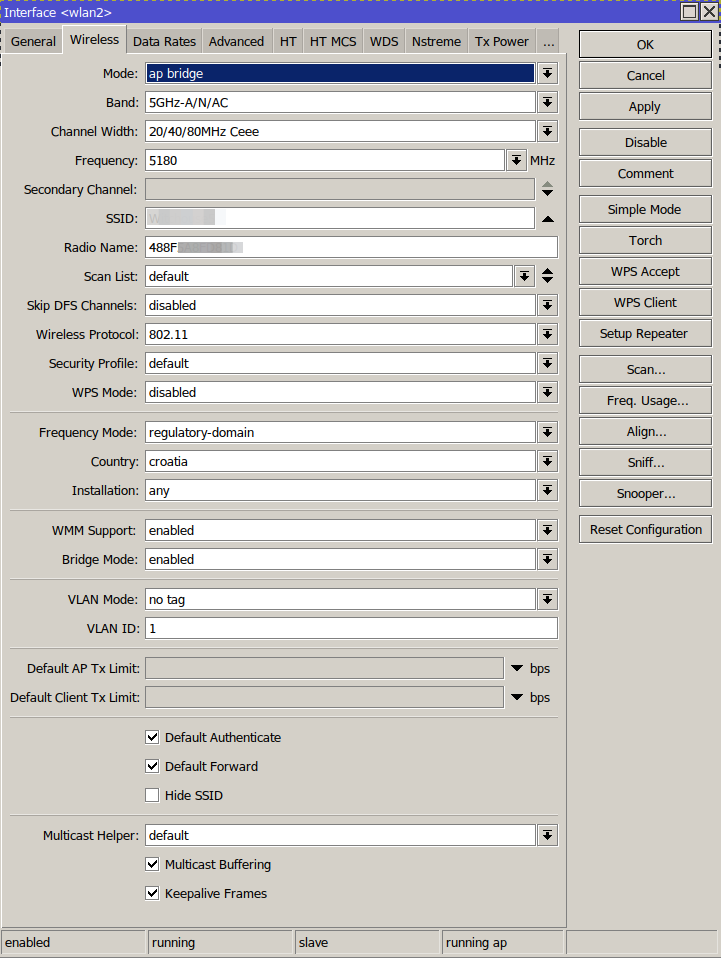Expand Default AP Tx Limit field

517,668
